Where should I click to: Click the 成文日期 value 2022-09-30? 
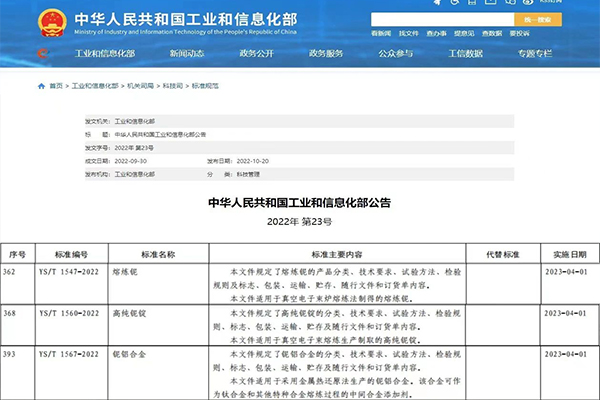130,161
